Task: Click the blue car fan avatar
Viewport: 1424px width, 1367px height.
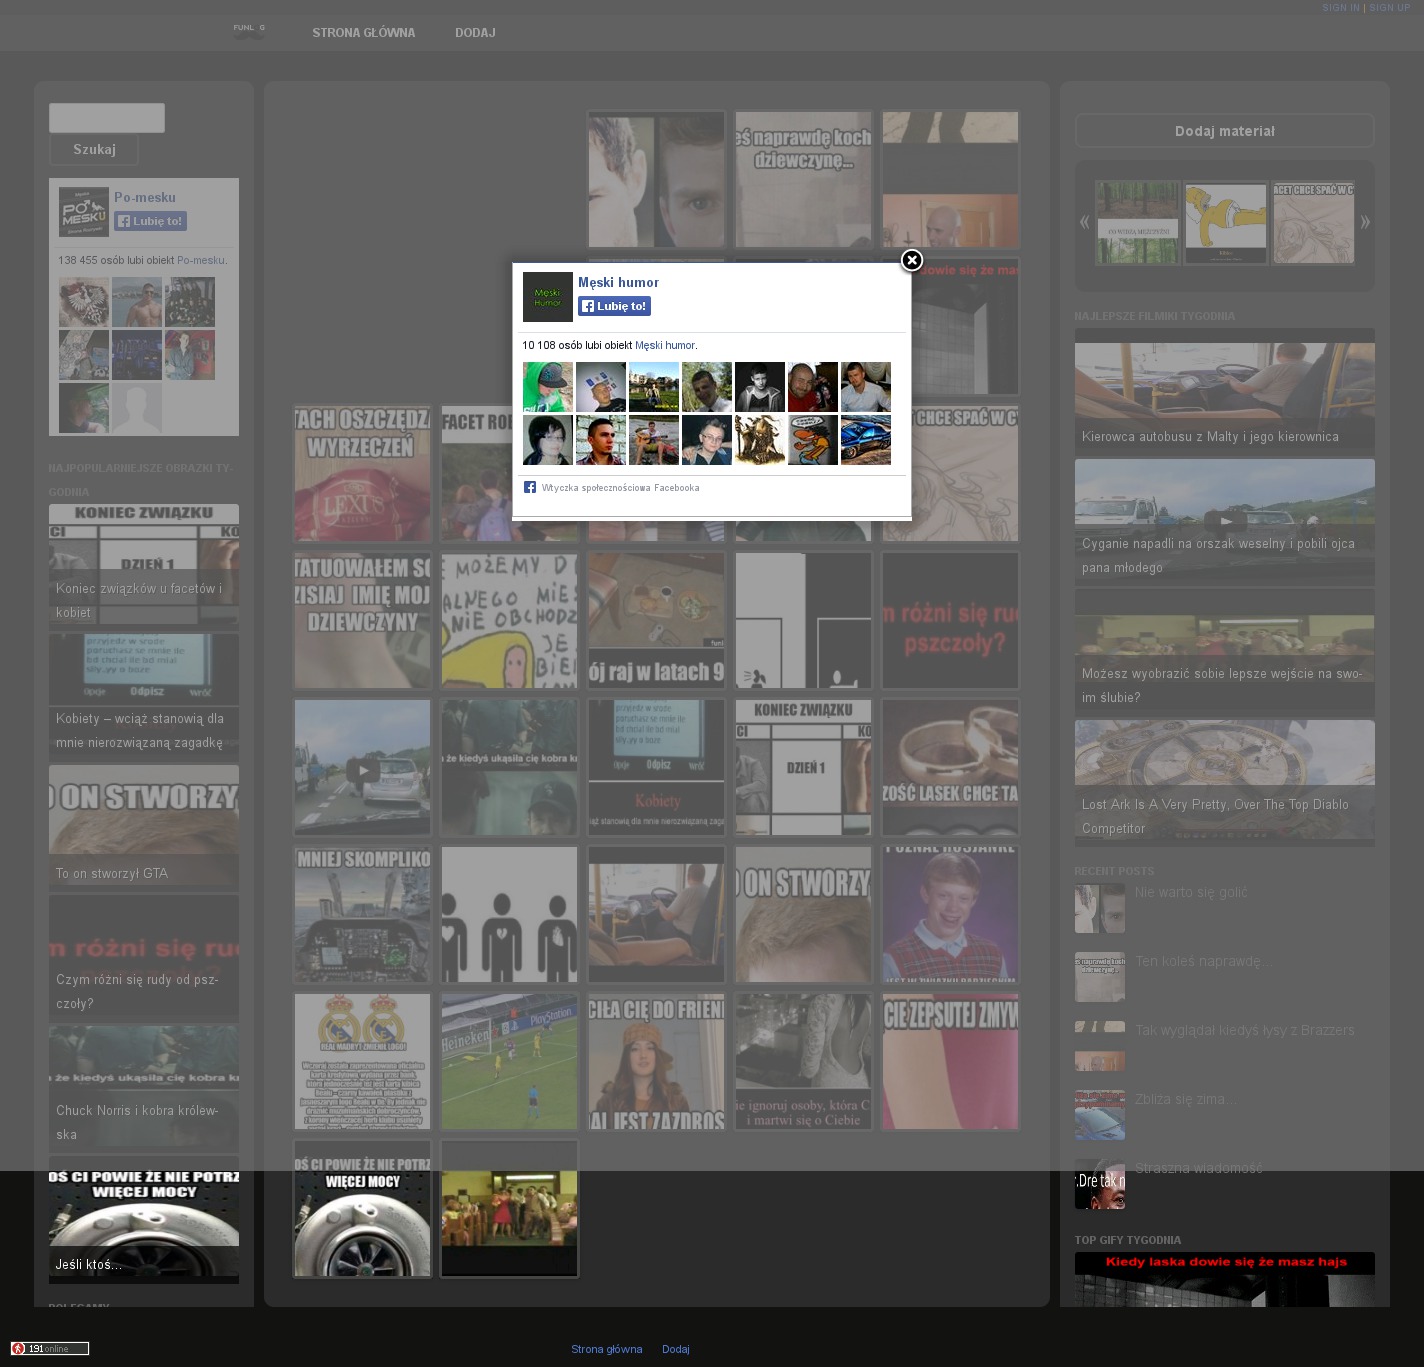Action: click(865, 440)
